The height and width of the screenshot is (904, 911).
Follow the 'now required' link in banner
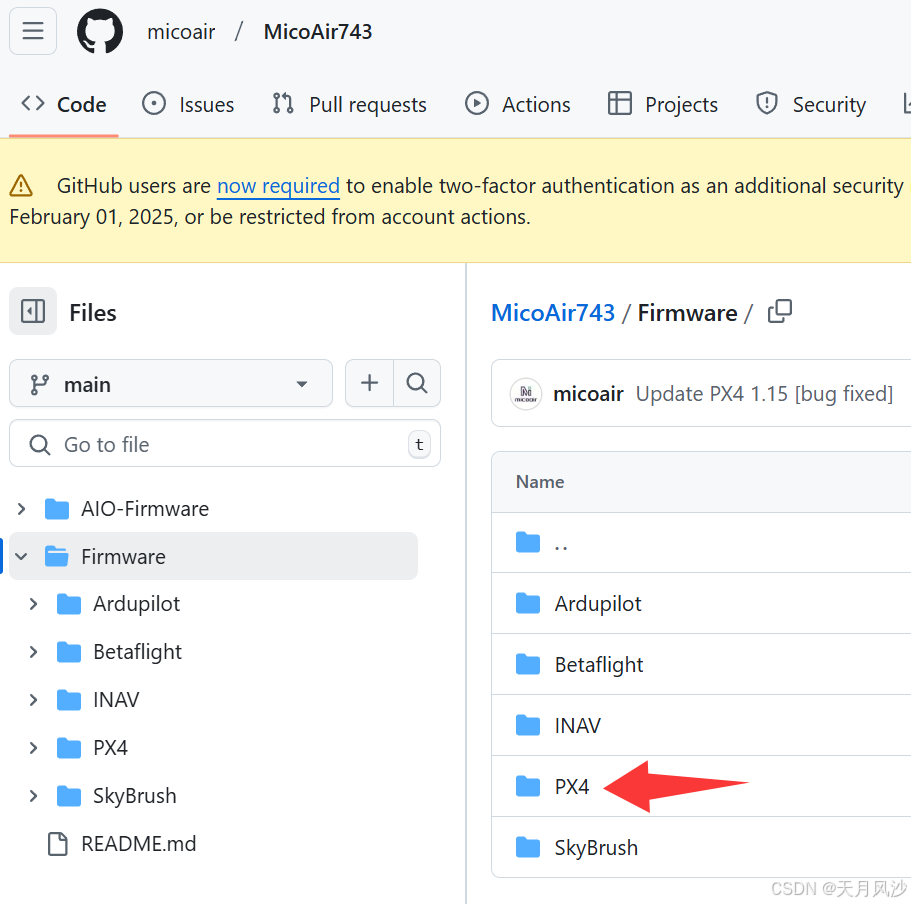tap(278, 186)
